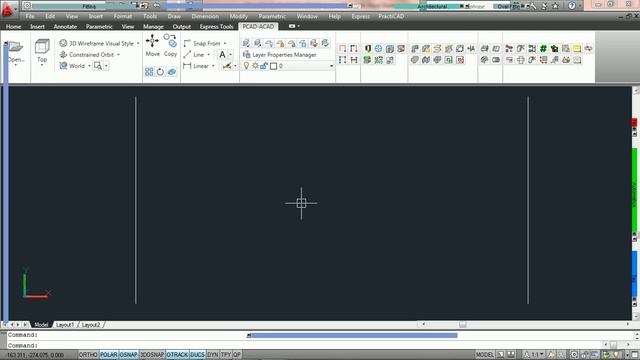Toggle 3DOSNAP in status bar

[152, 355]
